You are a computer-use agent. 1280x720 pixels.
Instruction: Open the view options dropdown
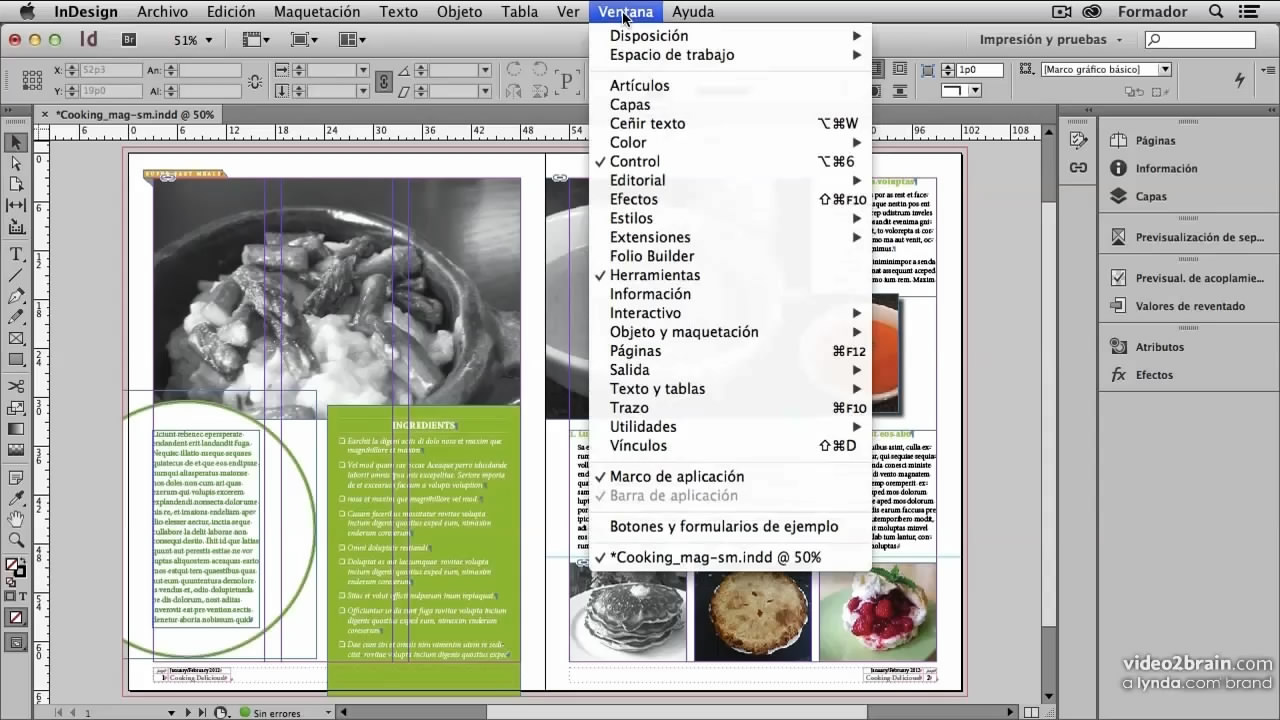(x=257, y=40)
